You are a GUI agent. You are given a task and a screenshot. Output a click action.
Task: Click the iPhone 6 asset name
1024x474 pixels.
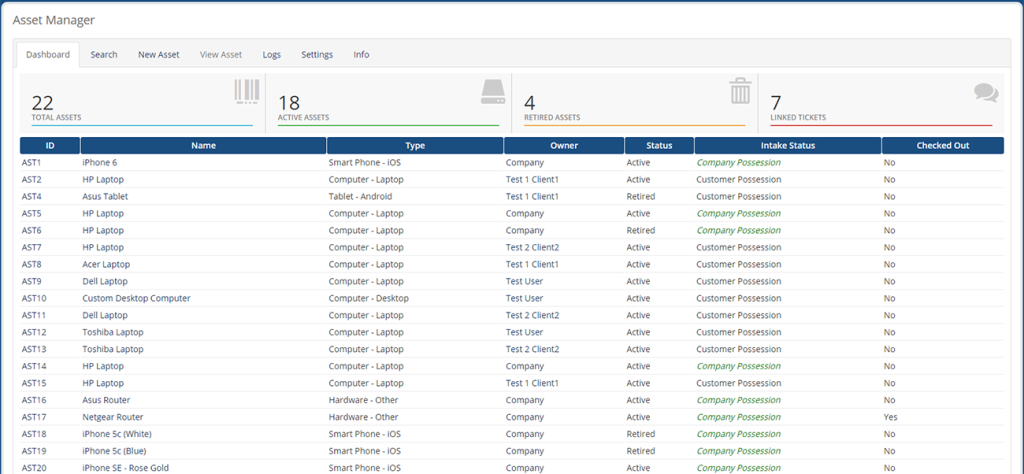point(99,163)
